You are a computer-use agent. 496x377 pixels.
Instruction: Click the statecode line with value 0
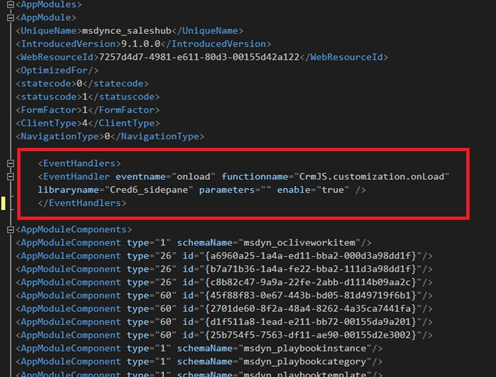click(82, 84)
